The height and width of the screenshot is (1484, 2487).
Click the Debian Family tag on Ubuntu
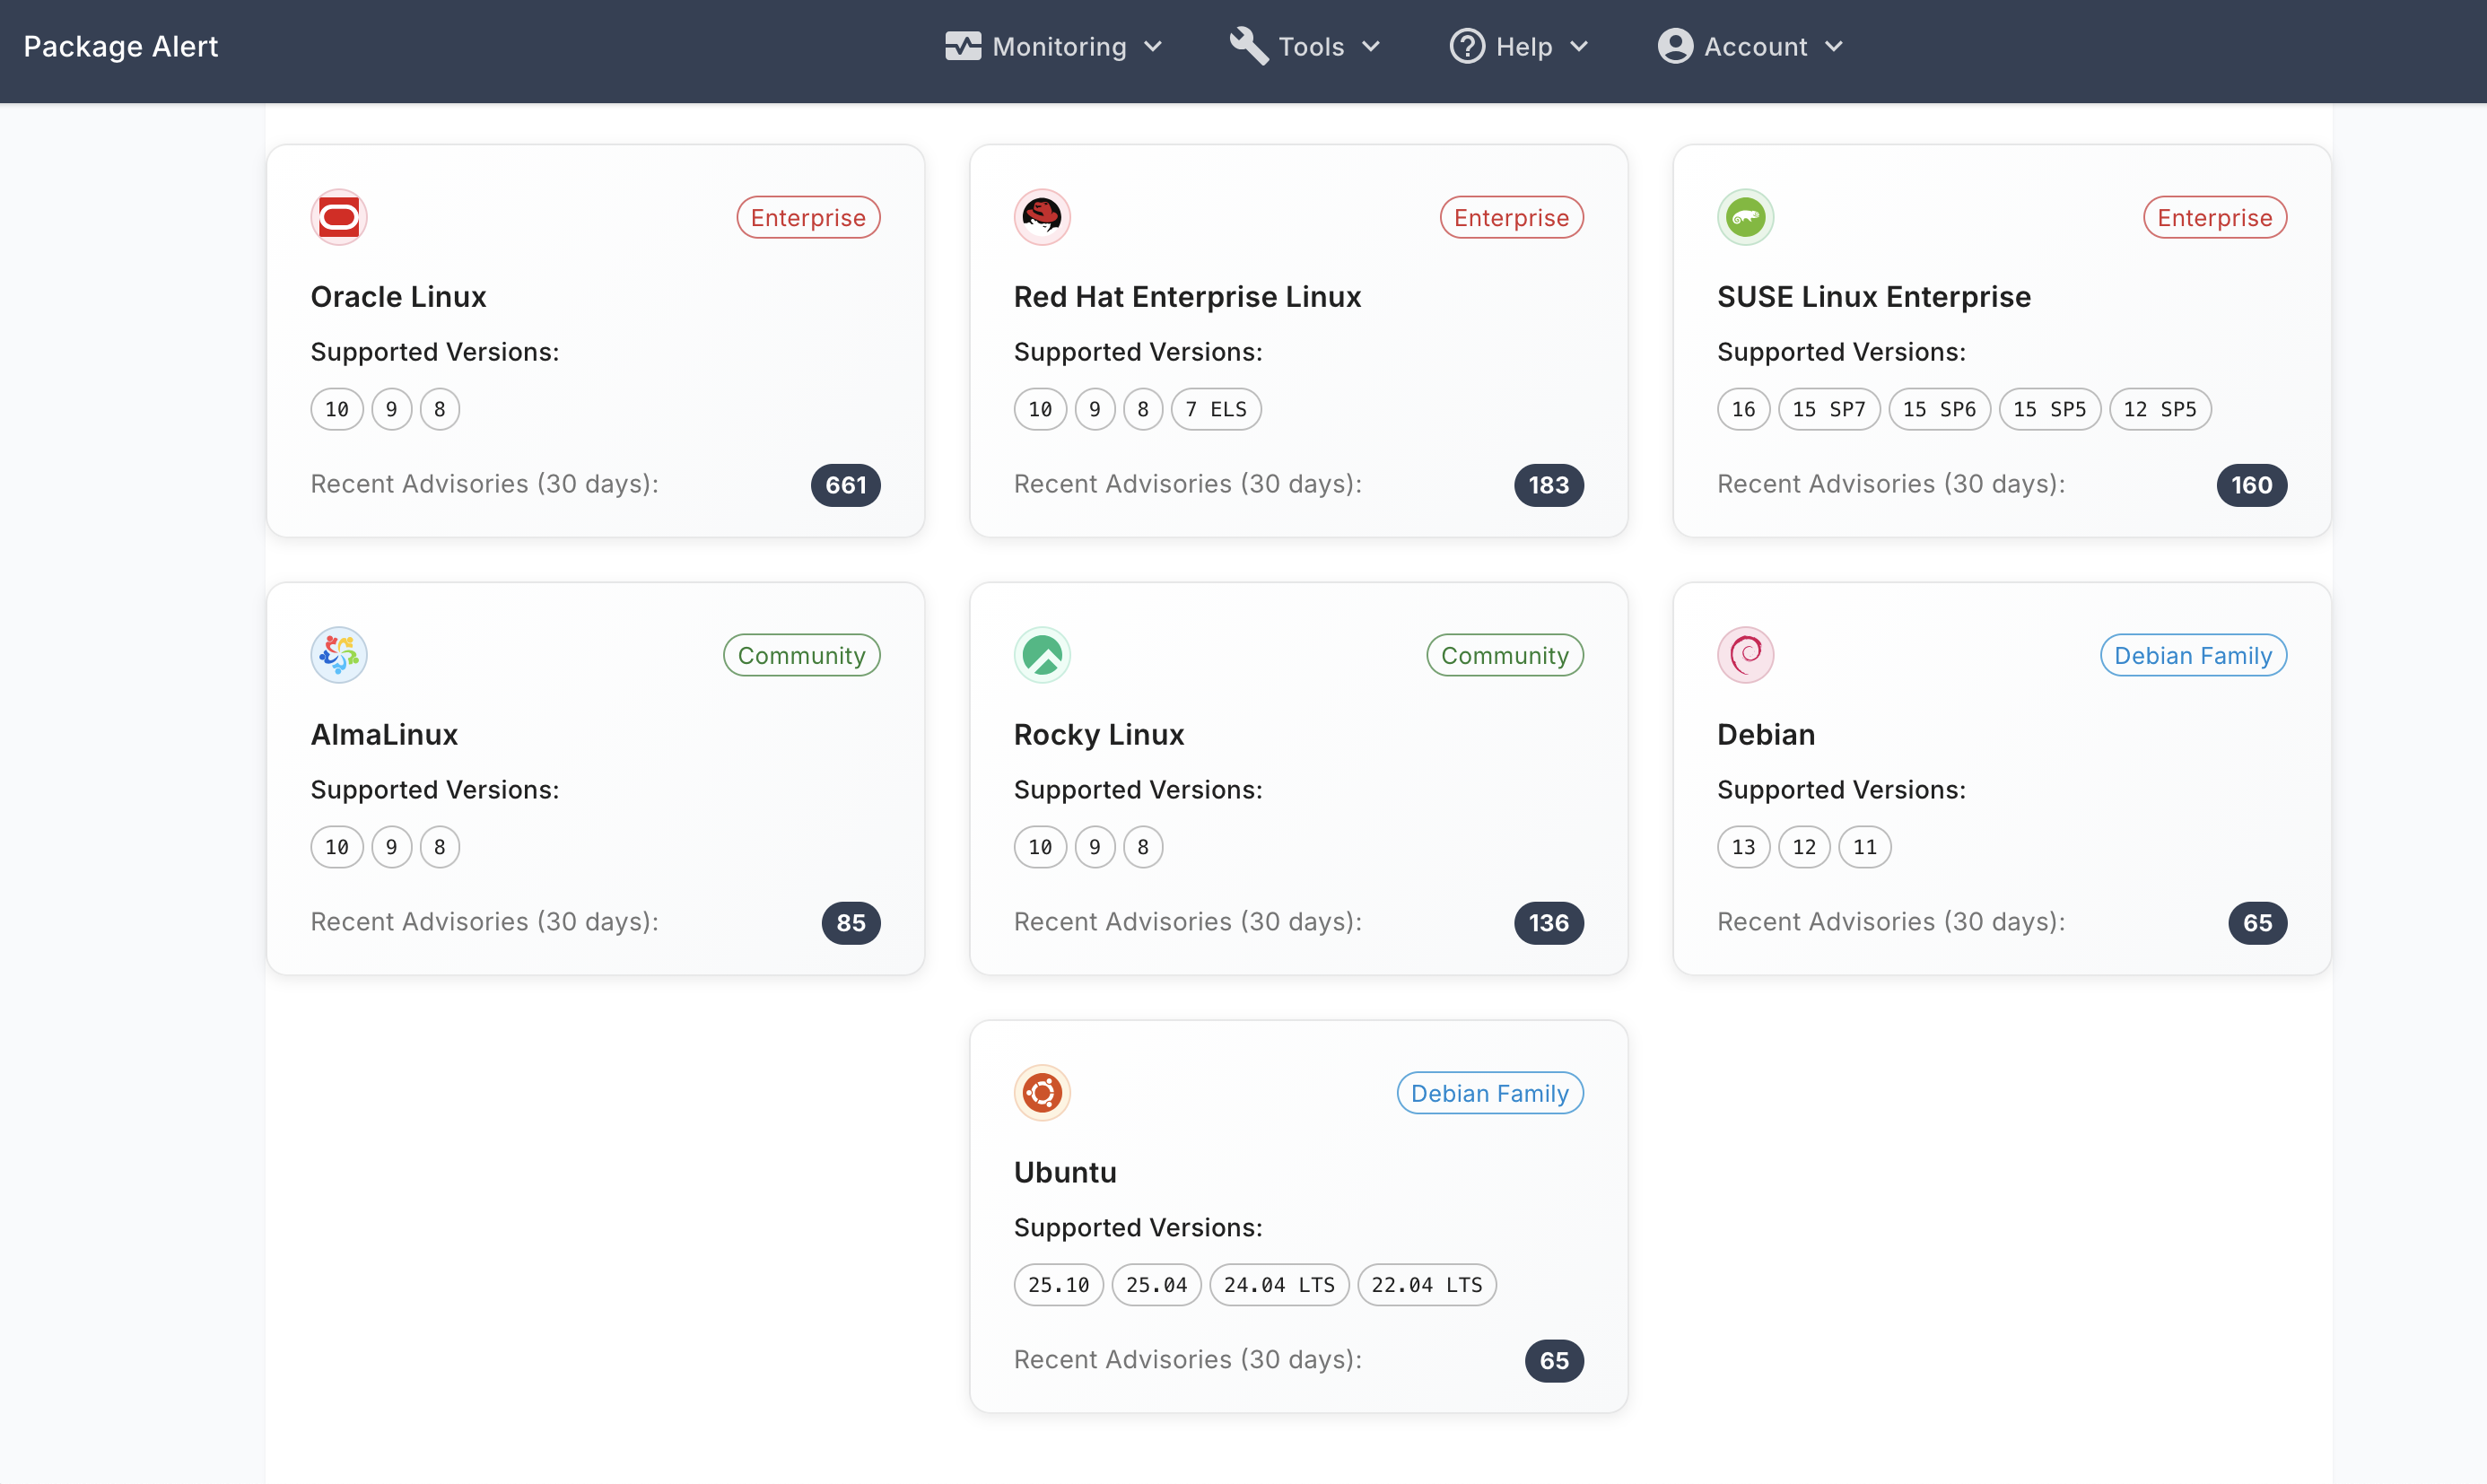pos(1489,1093)
